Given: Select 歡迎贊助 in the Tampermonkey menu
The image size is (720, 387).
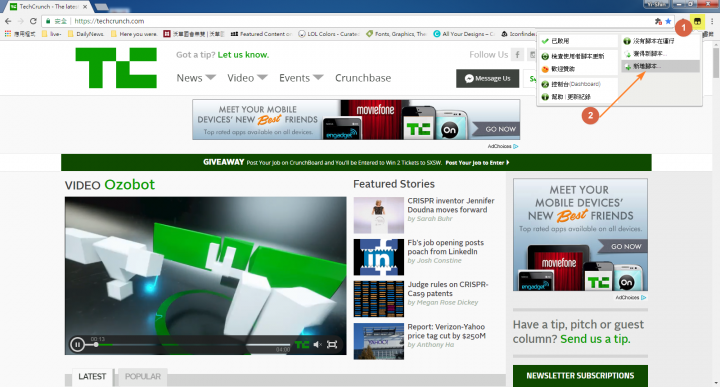Looking at the screenshot, I should (x=578, y=69).
